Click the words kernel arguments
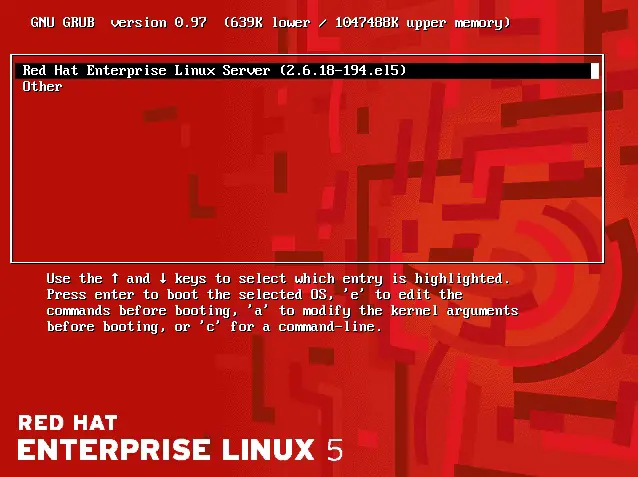The image size is (638, 477). (454, 311)
